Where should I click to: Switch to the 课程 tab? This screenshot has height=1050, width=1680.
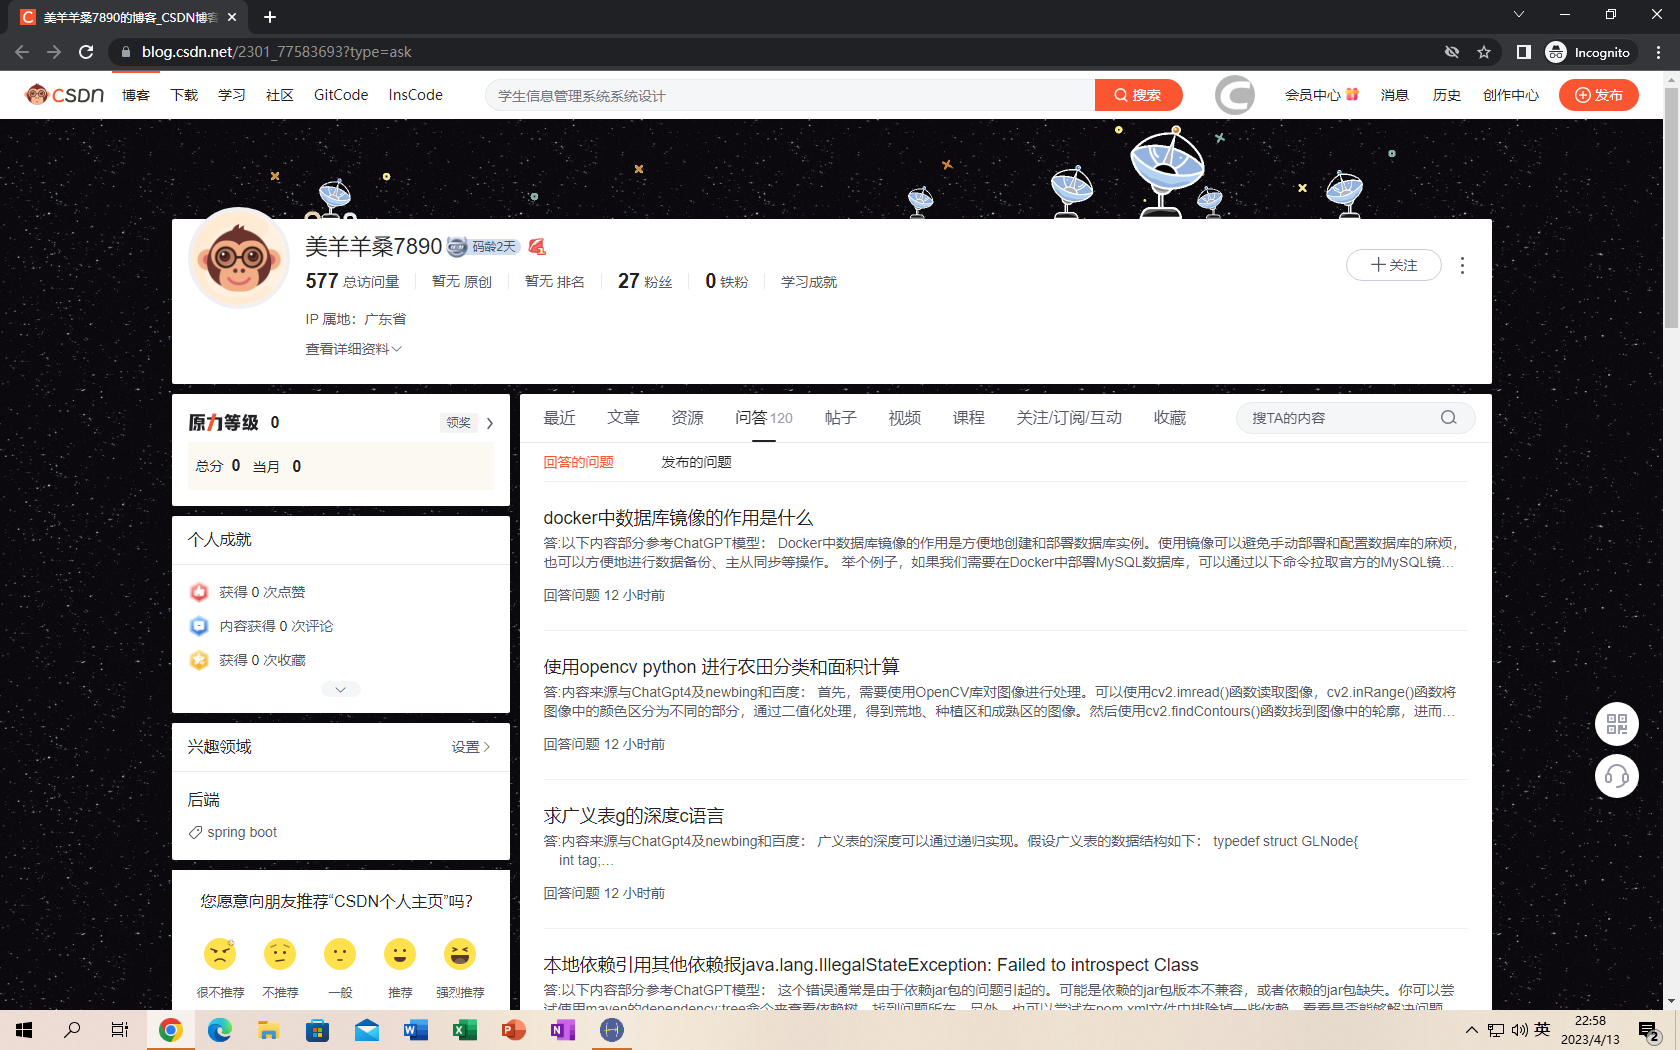click(x=968, y=418)
